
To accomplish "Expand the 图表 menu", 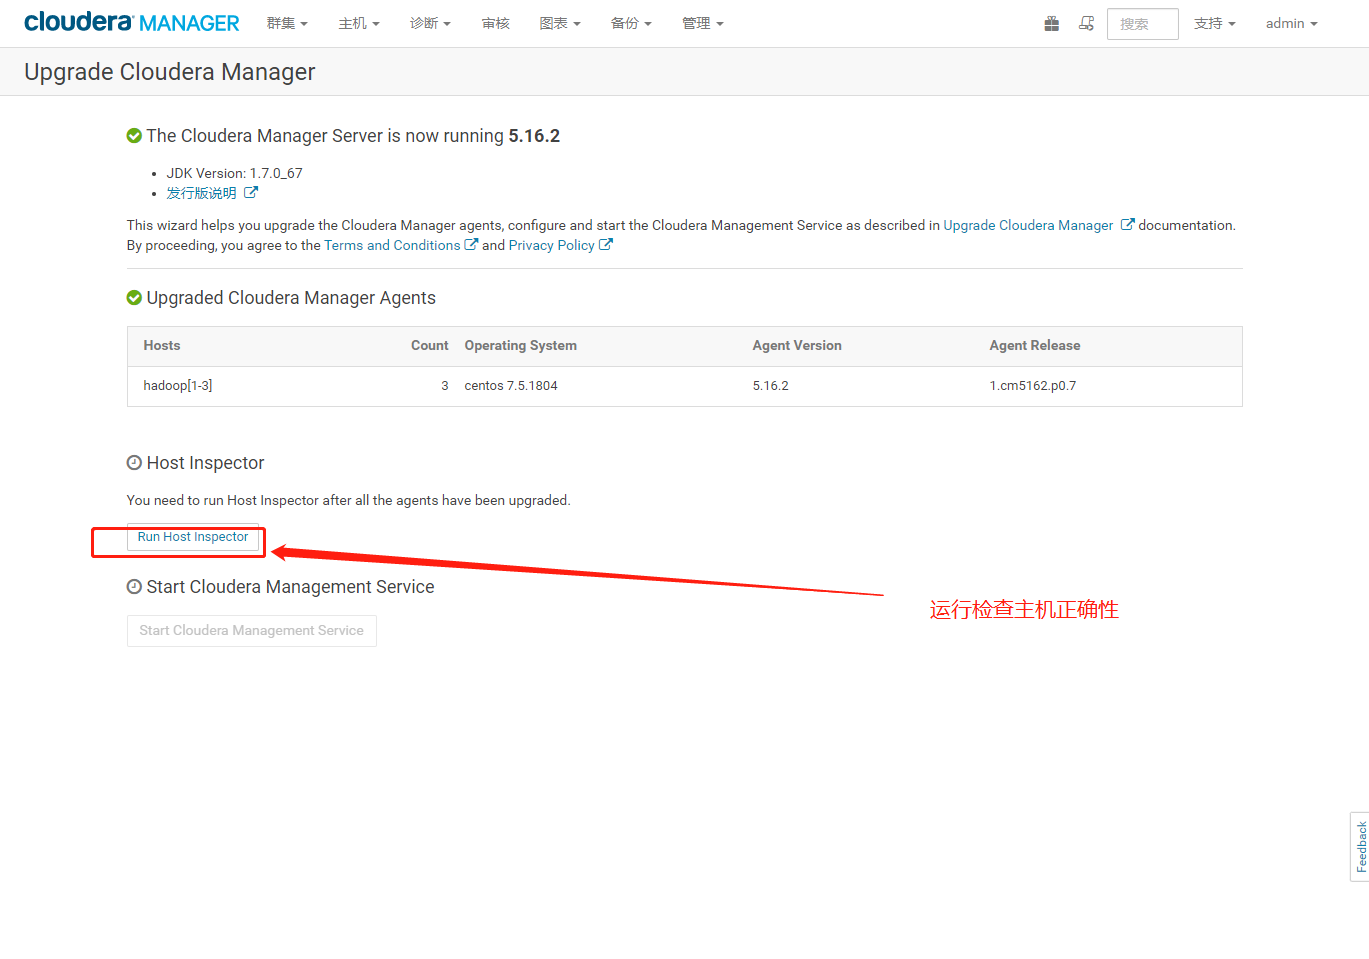I will [560, 23].
